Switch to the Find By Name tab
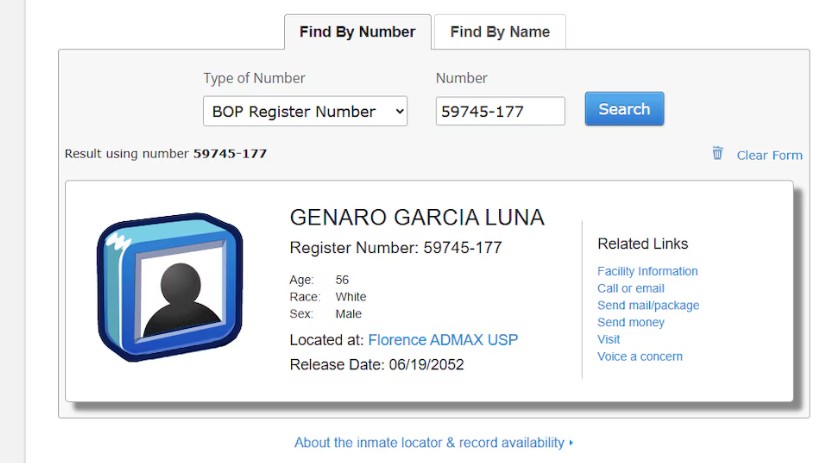 [499, 32]
